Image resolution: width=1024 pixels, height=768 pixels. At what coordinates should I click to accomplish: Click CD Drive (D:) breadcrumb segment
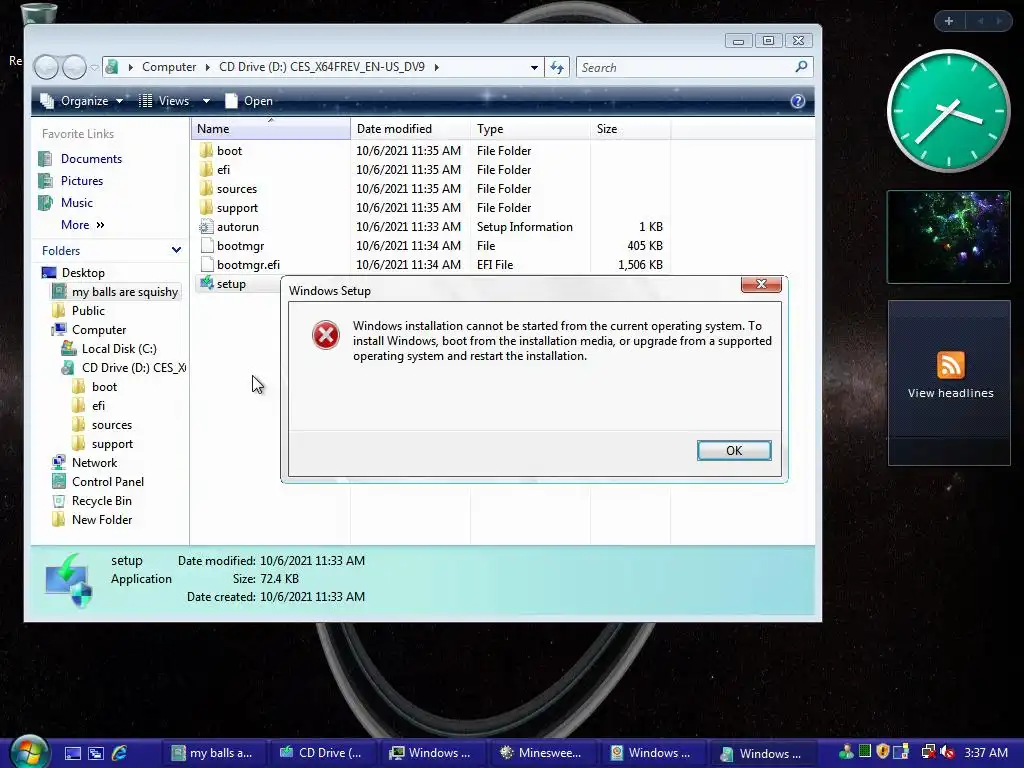coord(321,67)
